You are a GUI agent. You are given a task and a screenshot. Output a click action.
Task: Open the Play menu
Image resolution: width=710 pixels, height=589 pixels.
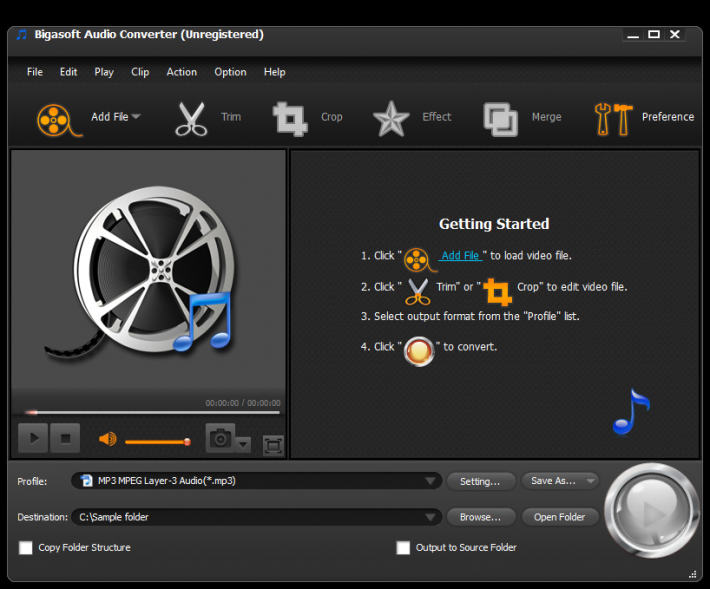click(x=104, y=72)
